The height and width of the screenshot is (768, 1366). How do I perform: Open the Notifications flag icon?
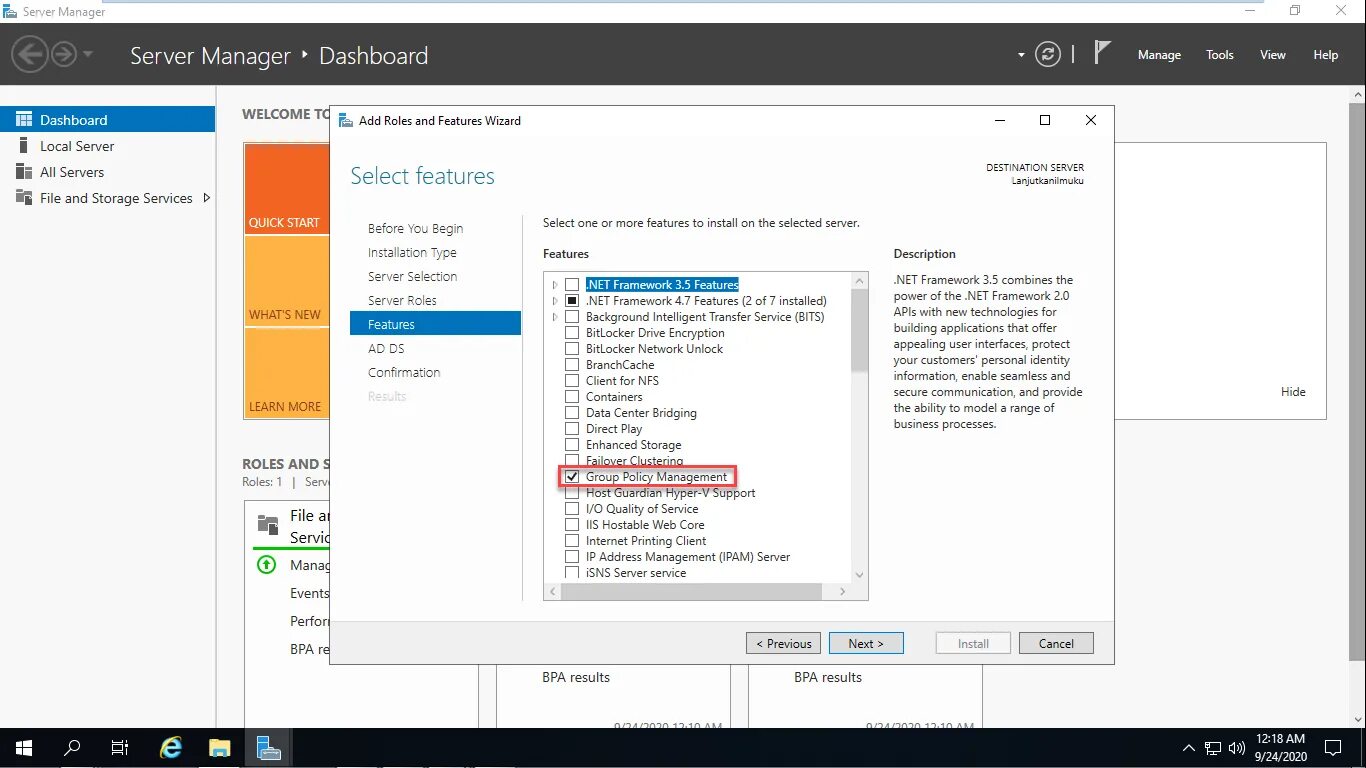click(x=1101, y=53)
